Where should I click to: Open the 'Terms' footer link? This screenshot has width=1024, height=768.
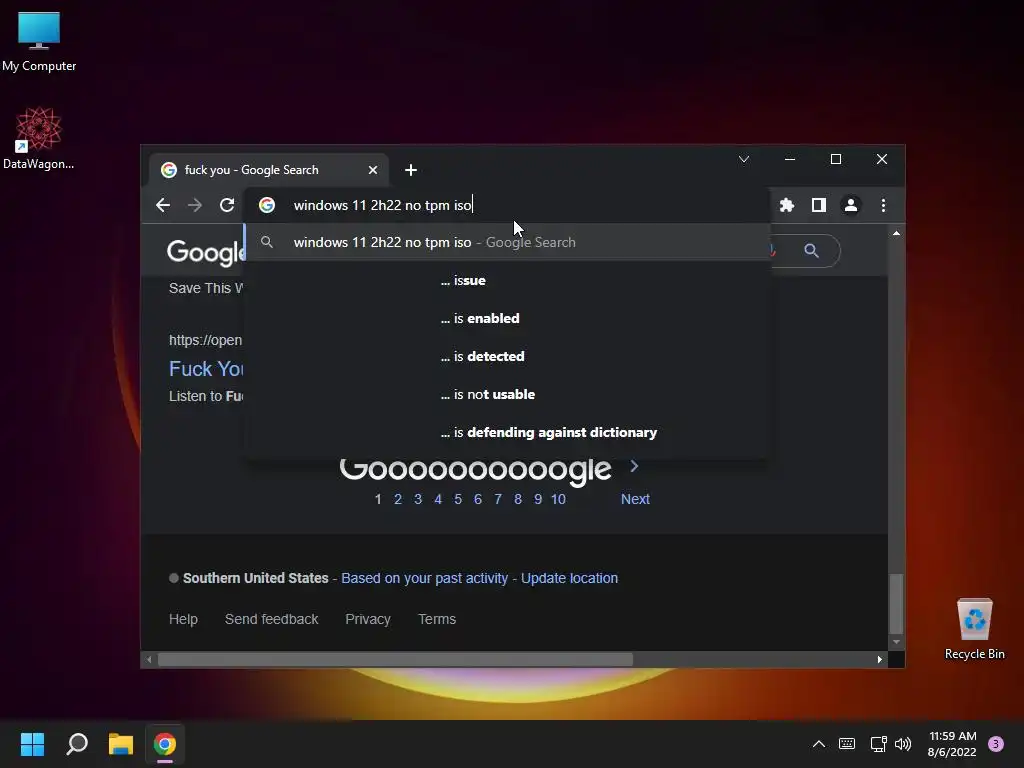[x=437, y=619]
